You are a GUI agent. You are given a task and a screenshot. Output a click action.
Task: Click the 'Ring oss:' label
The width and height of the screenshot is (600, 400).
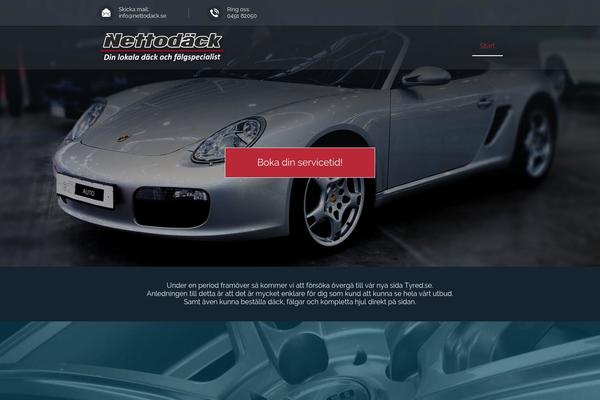pos(238,9)
